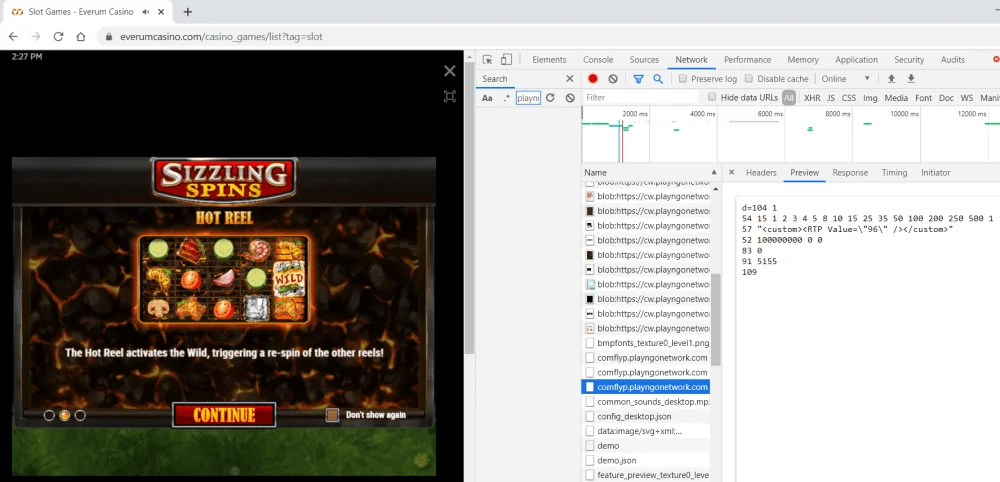This screenshot has height=482, width=1000.
Task: Check Hide data URLs
Action: pos(712,98)
